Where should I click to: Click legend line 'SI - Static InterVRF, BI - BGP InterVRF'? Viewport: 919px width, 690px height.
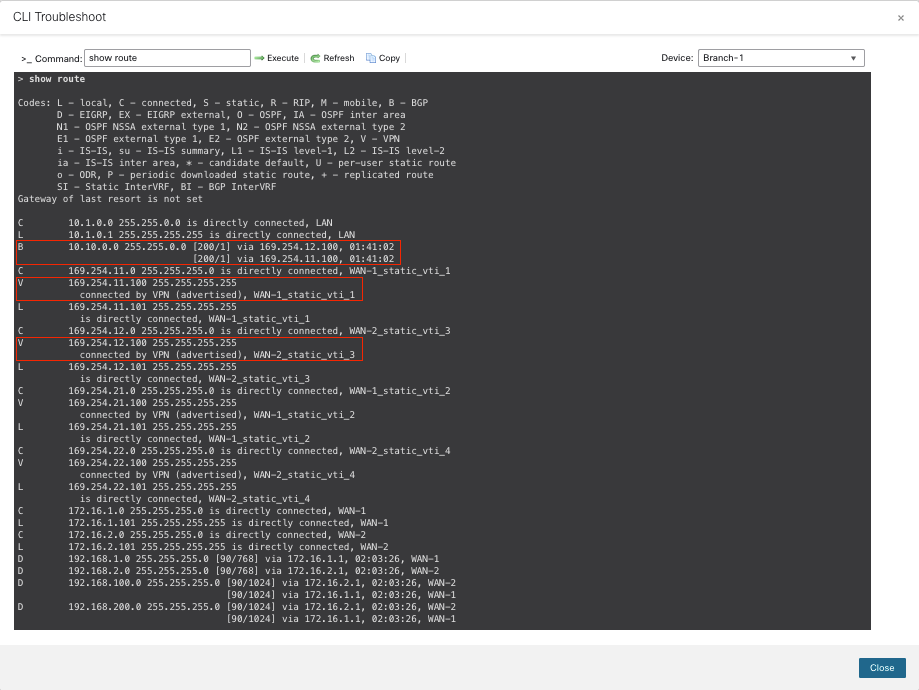pos(166,187)
